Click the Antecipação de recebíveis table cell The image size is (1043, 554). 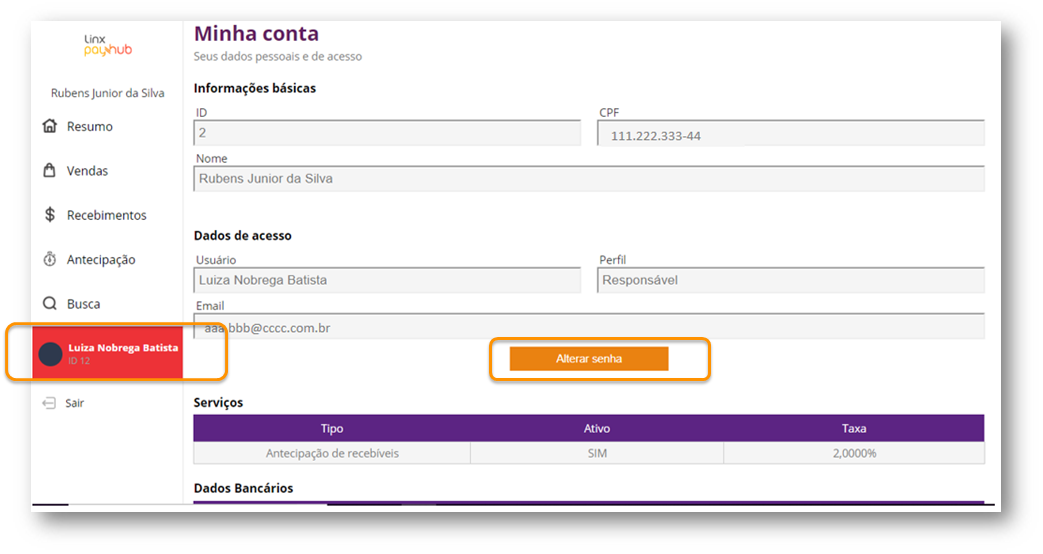point(332,453)
